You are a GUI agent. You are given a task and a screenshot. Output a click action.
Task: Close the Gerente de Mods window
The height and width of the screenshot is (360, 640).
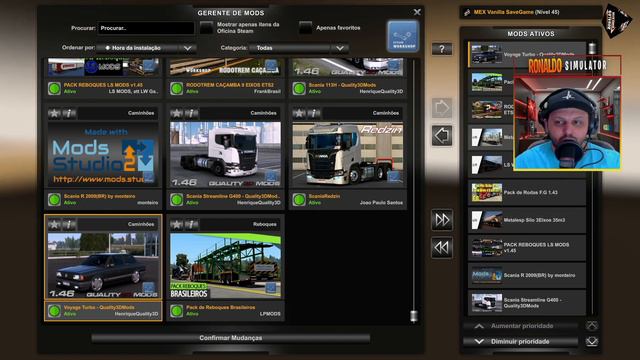point(417,12)
